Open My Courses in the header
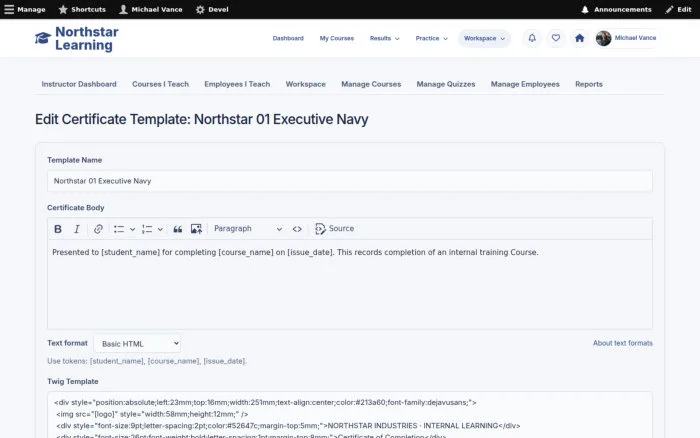700x438 pixels. coord(337,38)
